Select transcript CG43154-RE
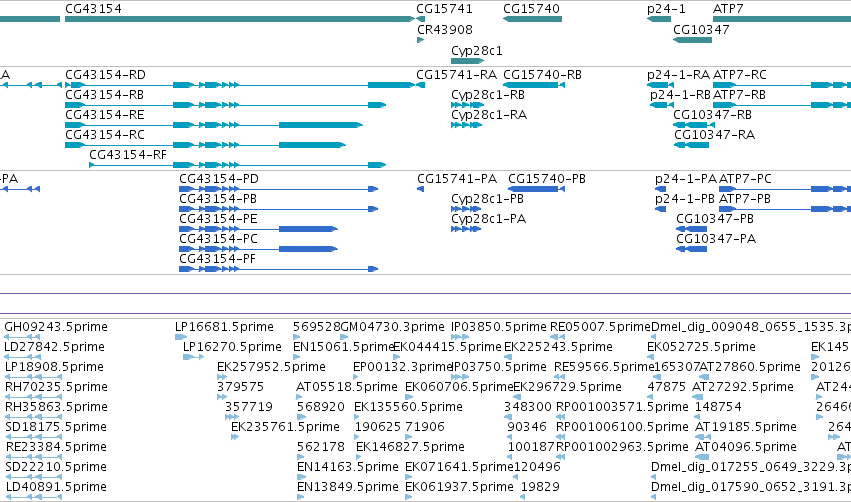851x502 pixels. tap(214, 125)
